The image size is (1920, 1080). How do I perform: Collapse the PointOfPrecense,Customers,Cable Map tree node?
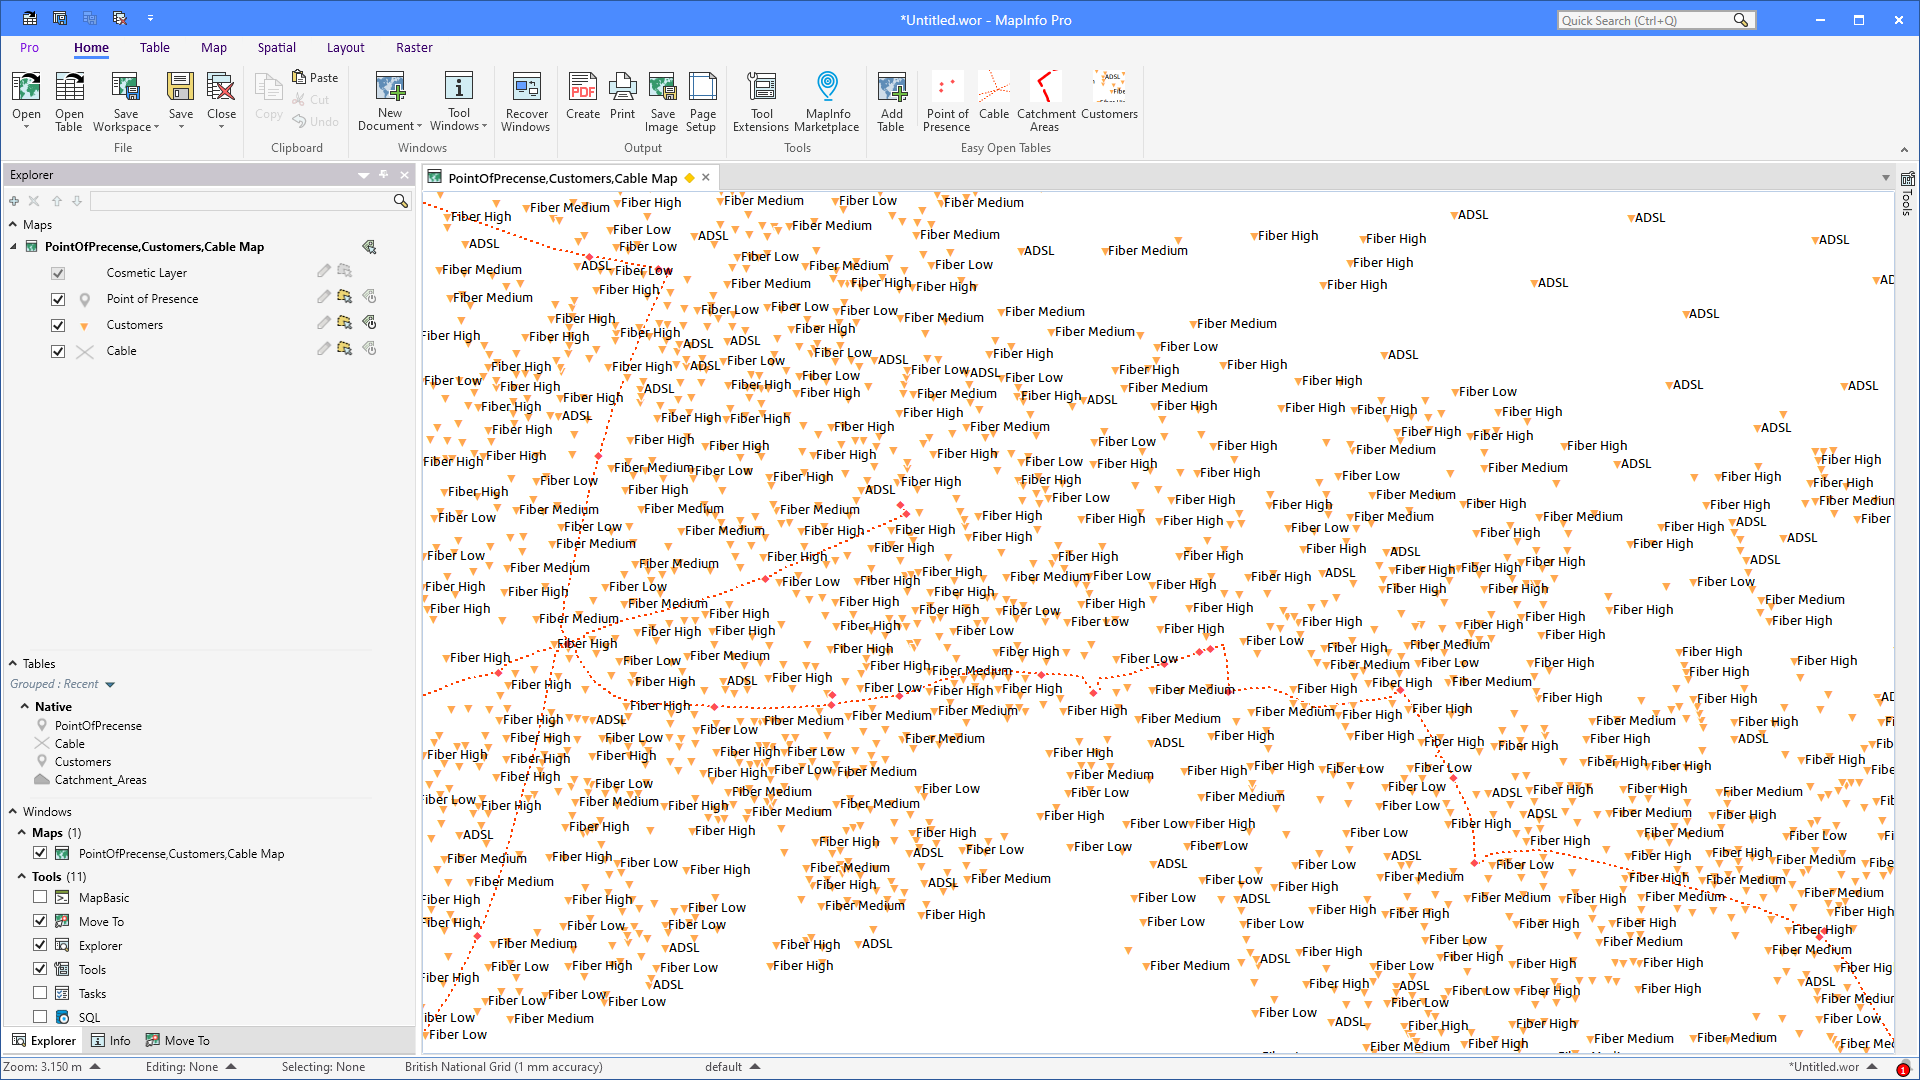[x=13, y=246]
